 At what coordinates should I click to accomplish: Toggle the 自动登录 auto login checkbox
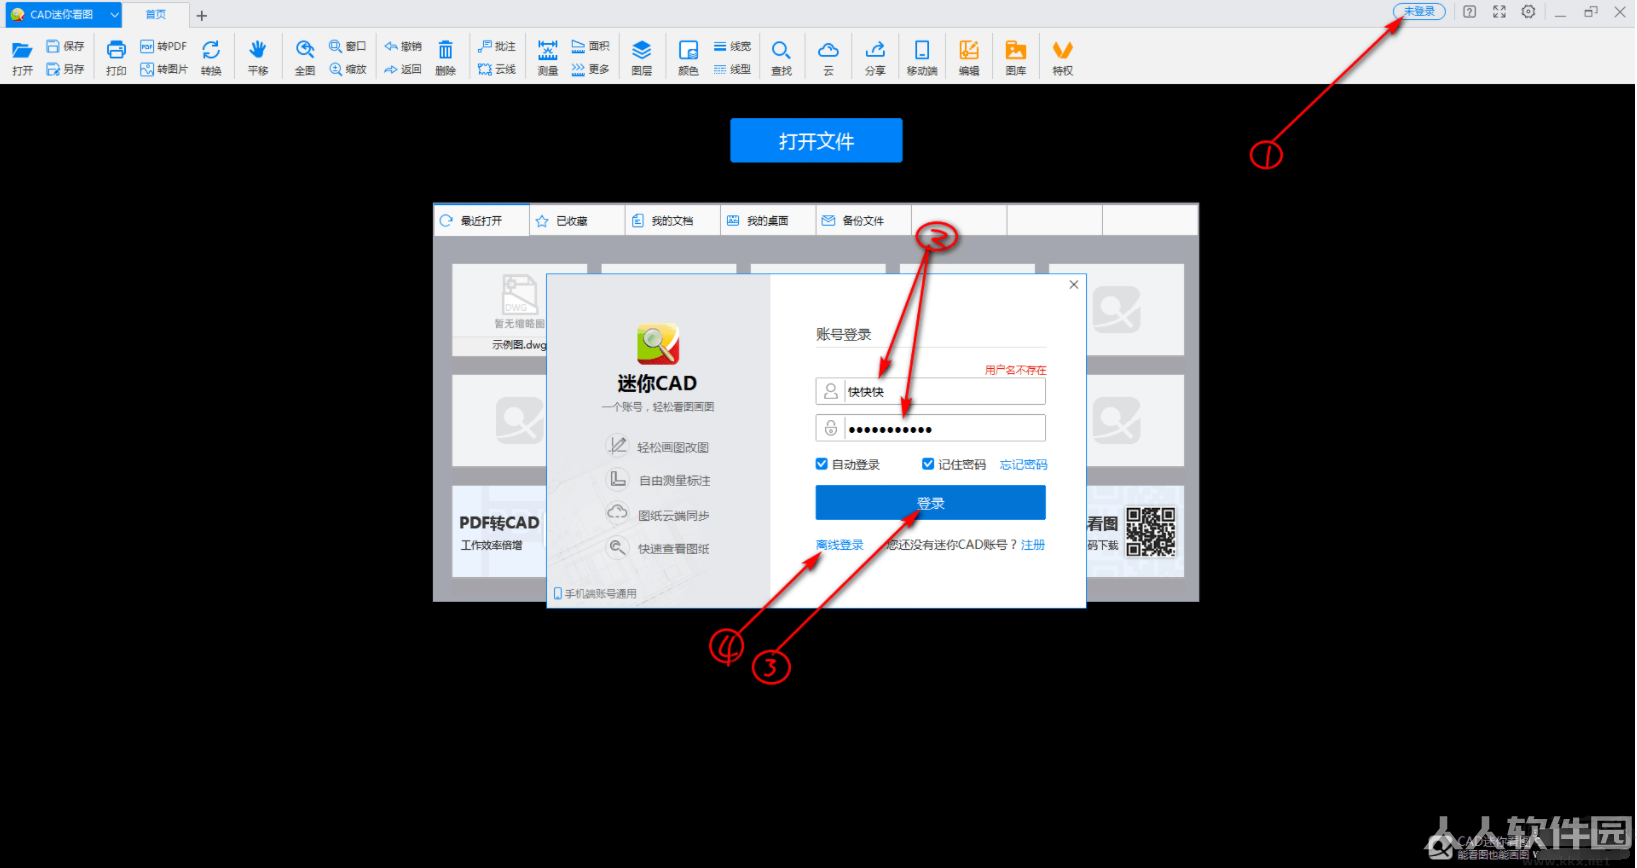(822, 464)
